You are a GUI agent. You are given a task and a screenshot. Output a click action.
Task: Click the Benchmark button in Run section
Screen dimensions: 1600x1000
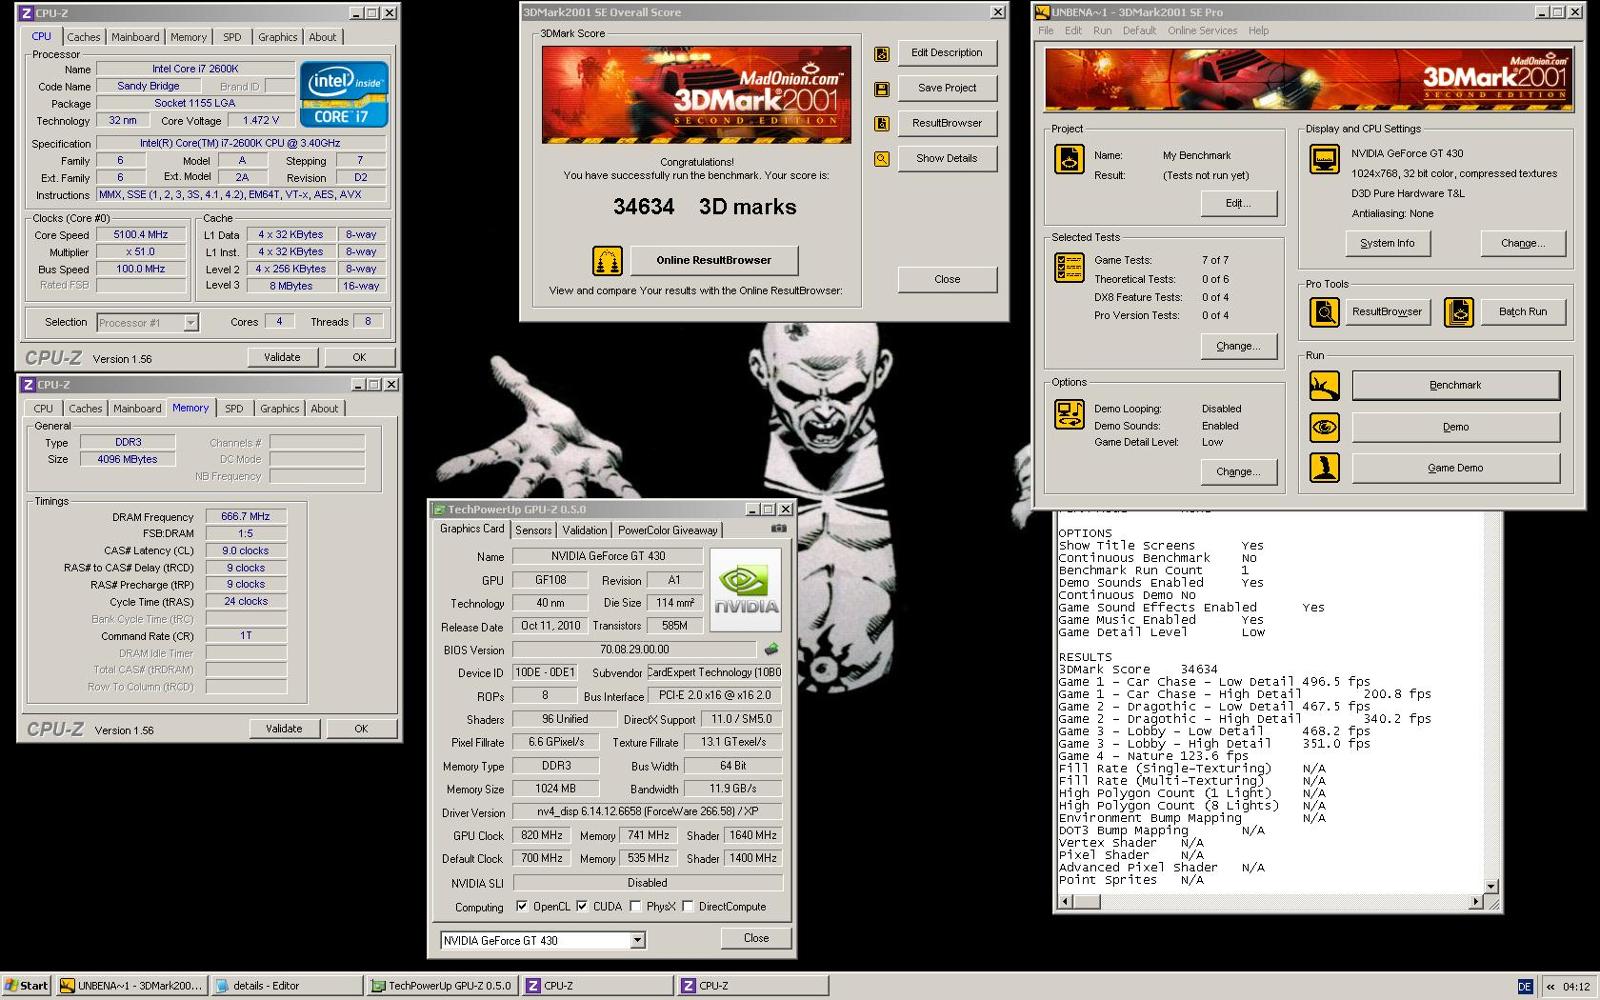(1455, 386)
